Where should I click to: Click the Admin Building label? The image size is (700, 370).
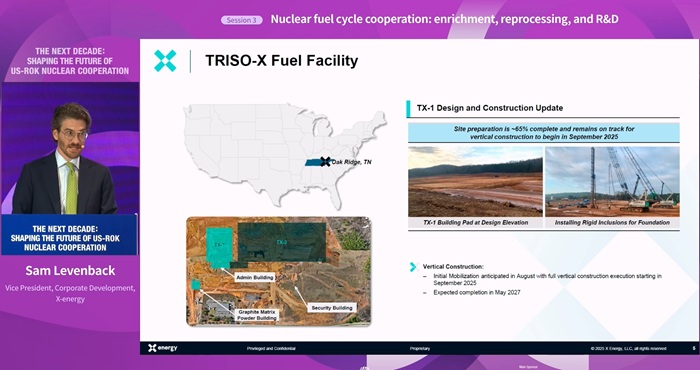254,278
